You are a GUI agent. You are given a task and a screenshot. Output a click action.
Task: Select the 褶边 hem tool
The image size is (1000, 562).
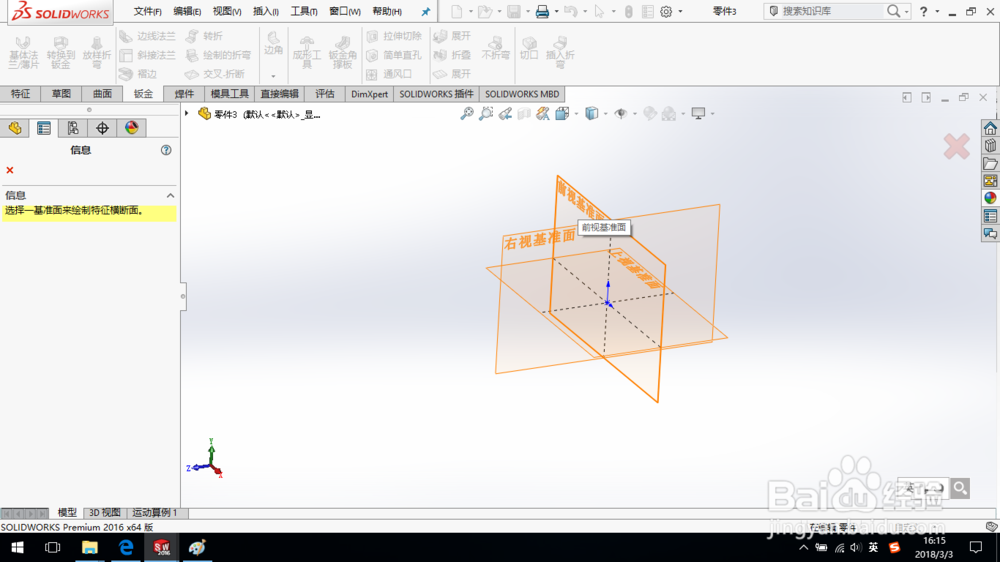(x=138, y=74)
